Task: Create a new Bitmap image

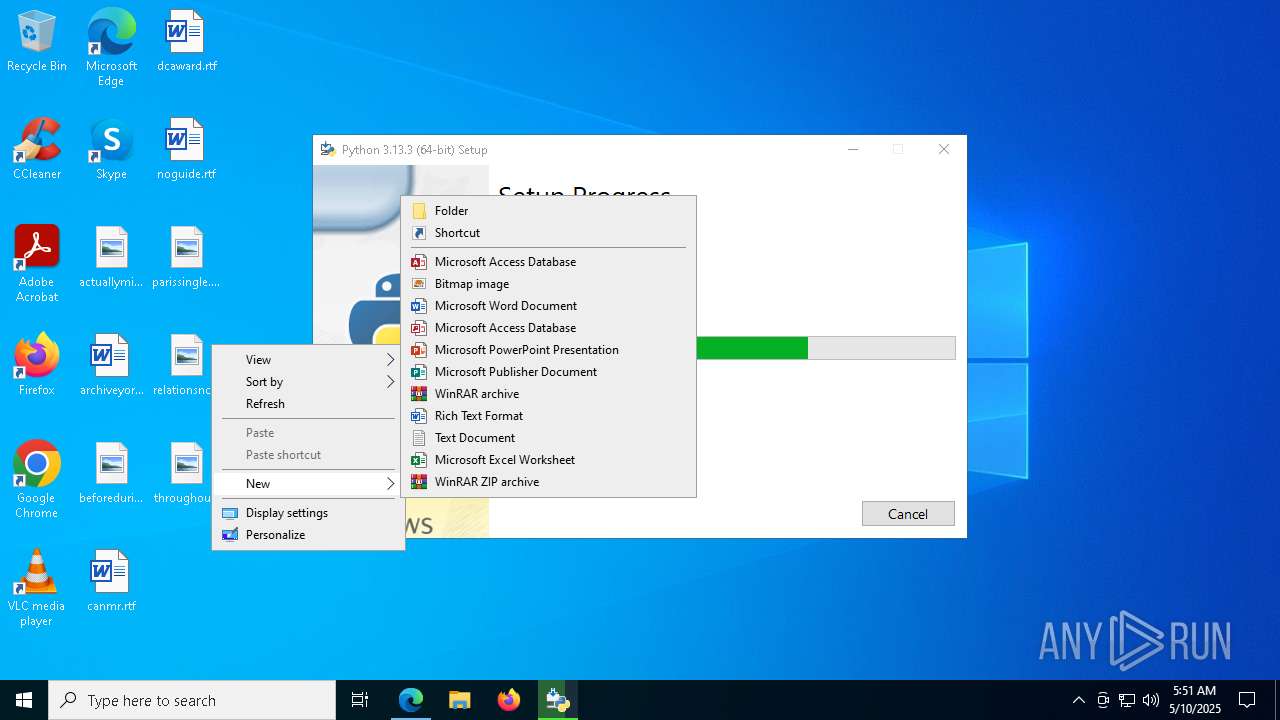Action: tap(548, 284)
